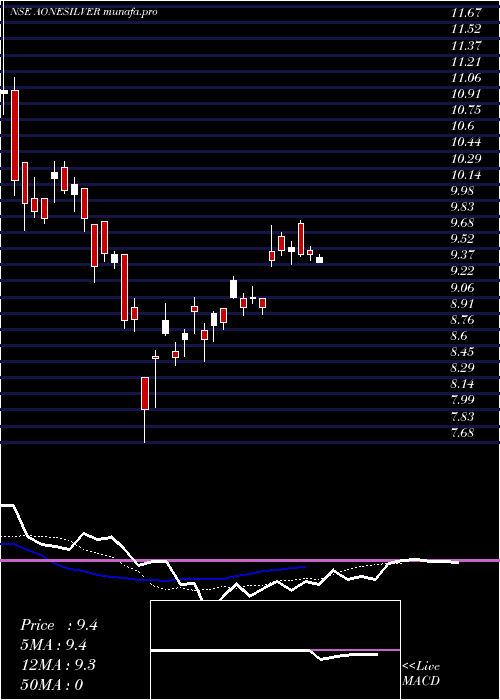Click the 10.75 price axis label
Viewport: 500px width, 700px height.
(466, 110)
